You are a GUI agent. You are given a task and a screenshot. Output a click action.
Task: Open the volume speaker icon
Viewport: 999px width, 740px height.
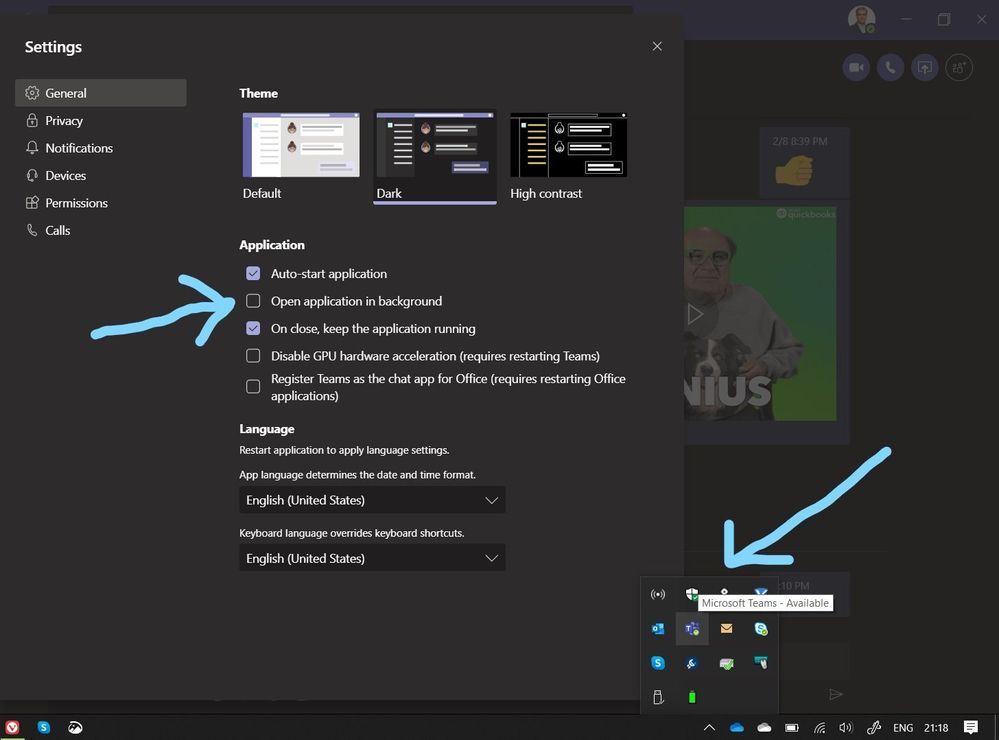[846, 727]
